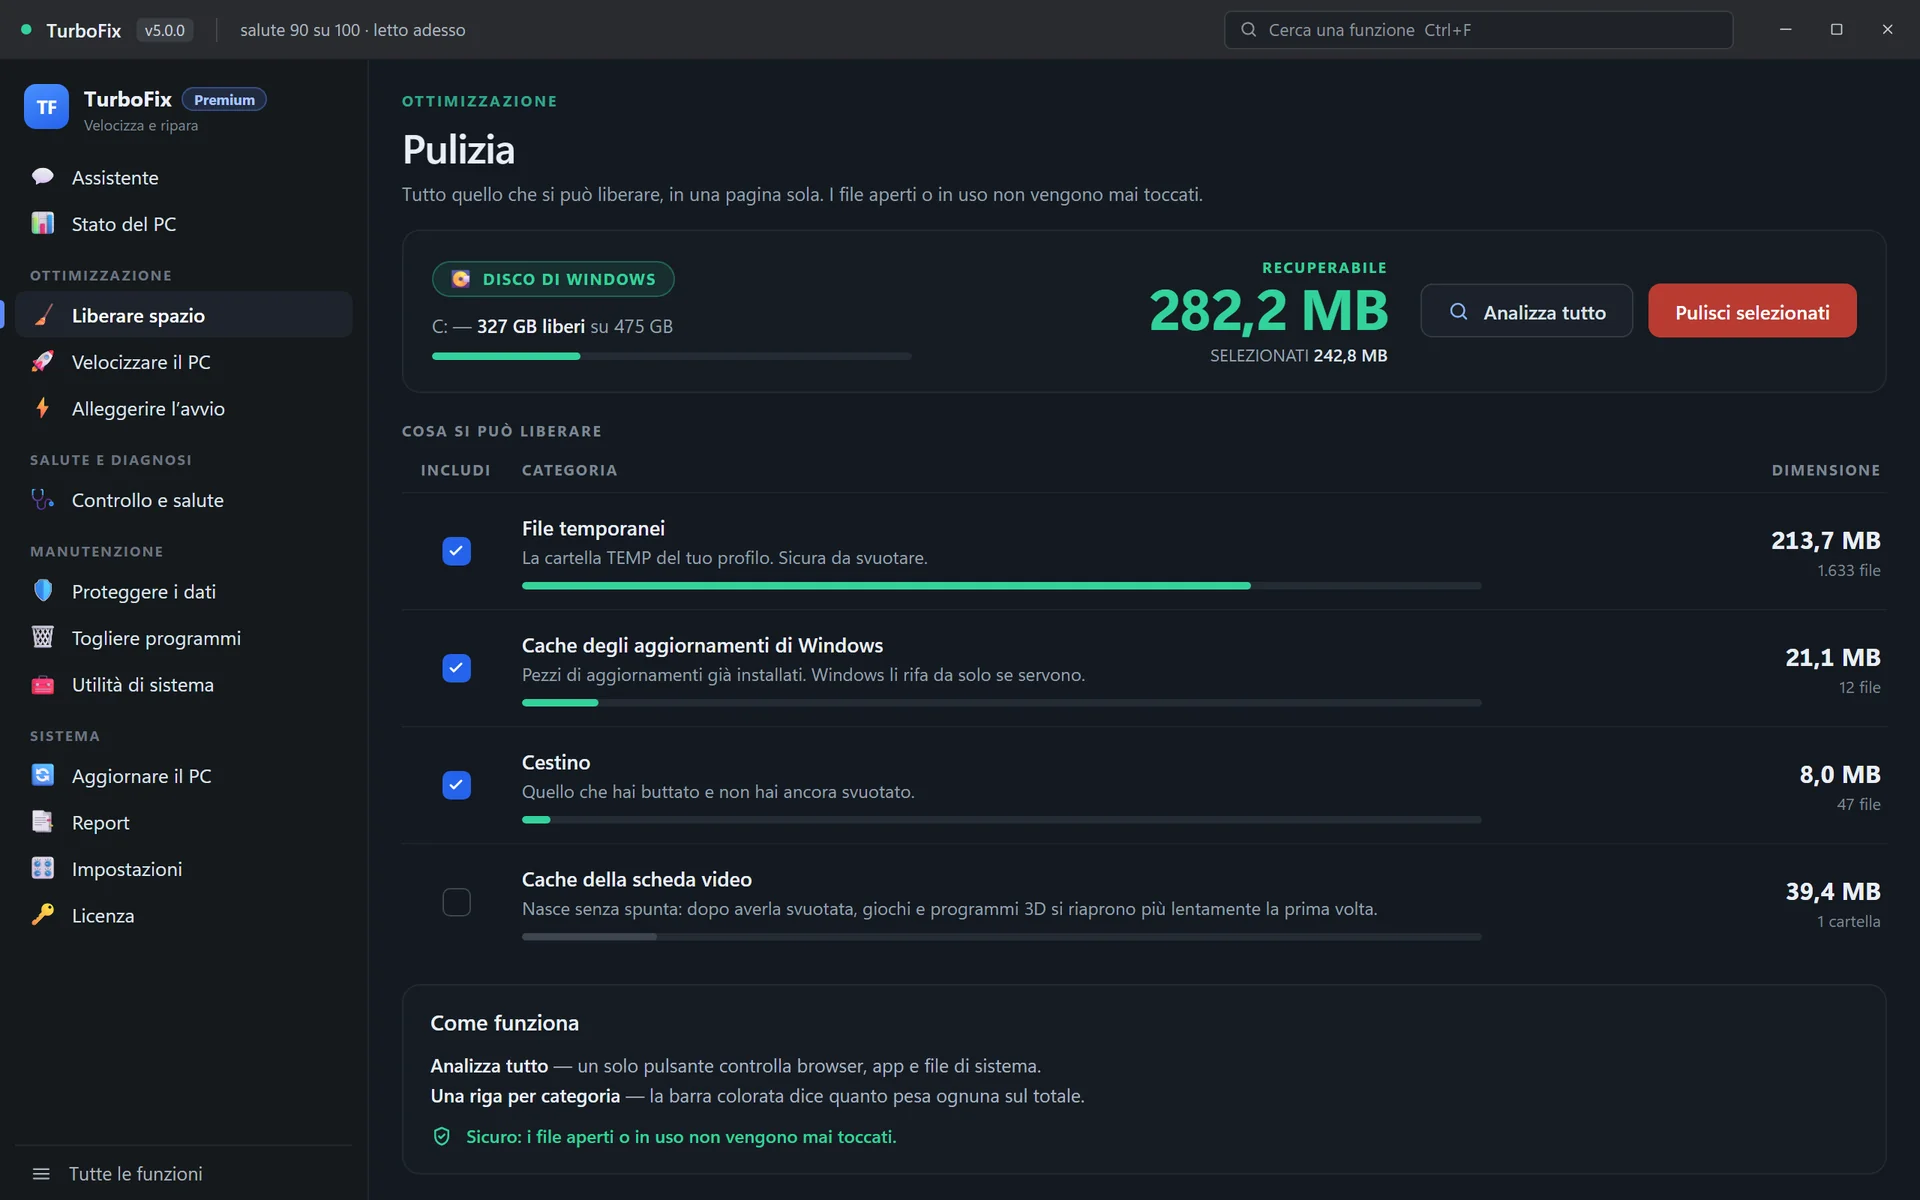Viewport: 1920px width, 1200px height.
Task: Click the Licenza key icon
Action: (43, 915)
